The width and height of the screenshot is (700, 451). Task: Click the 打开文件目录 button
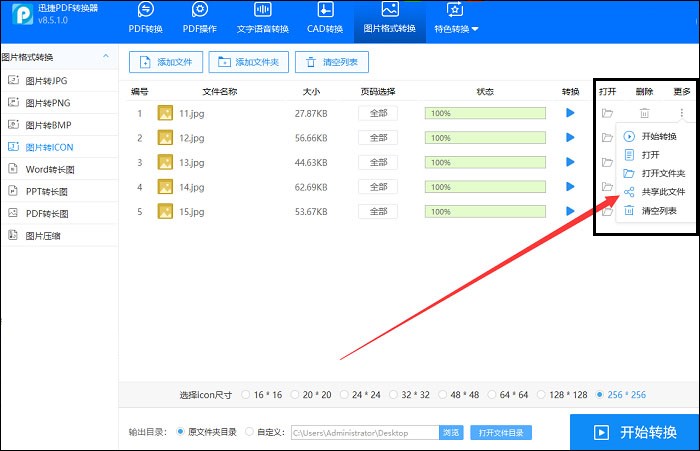(501, 433)
